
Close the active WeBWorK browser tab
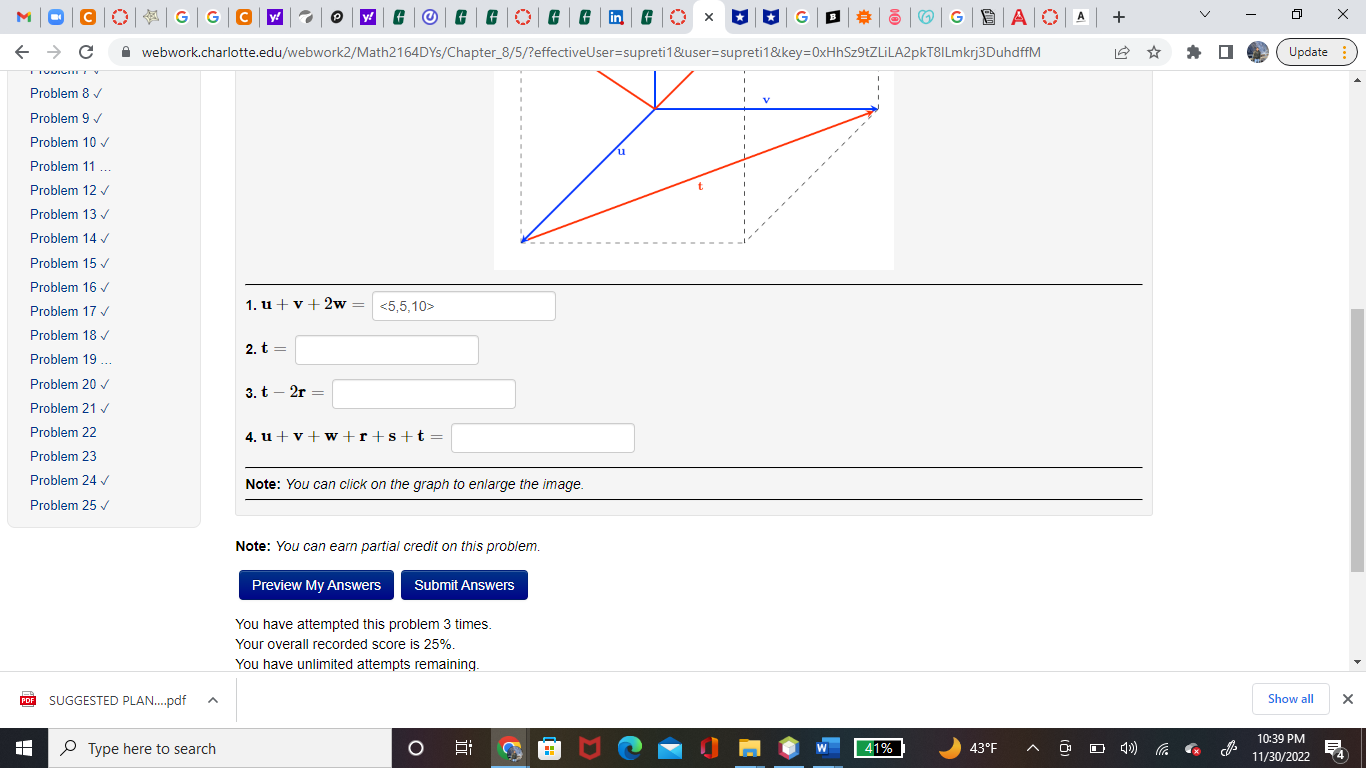(x=708, y=17)
